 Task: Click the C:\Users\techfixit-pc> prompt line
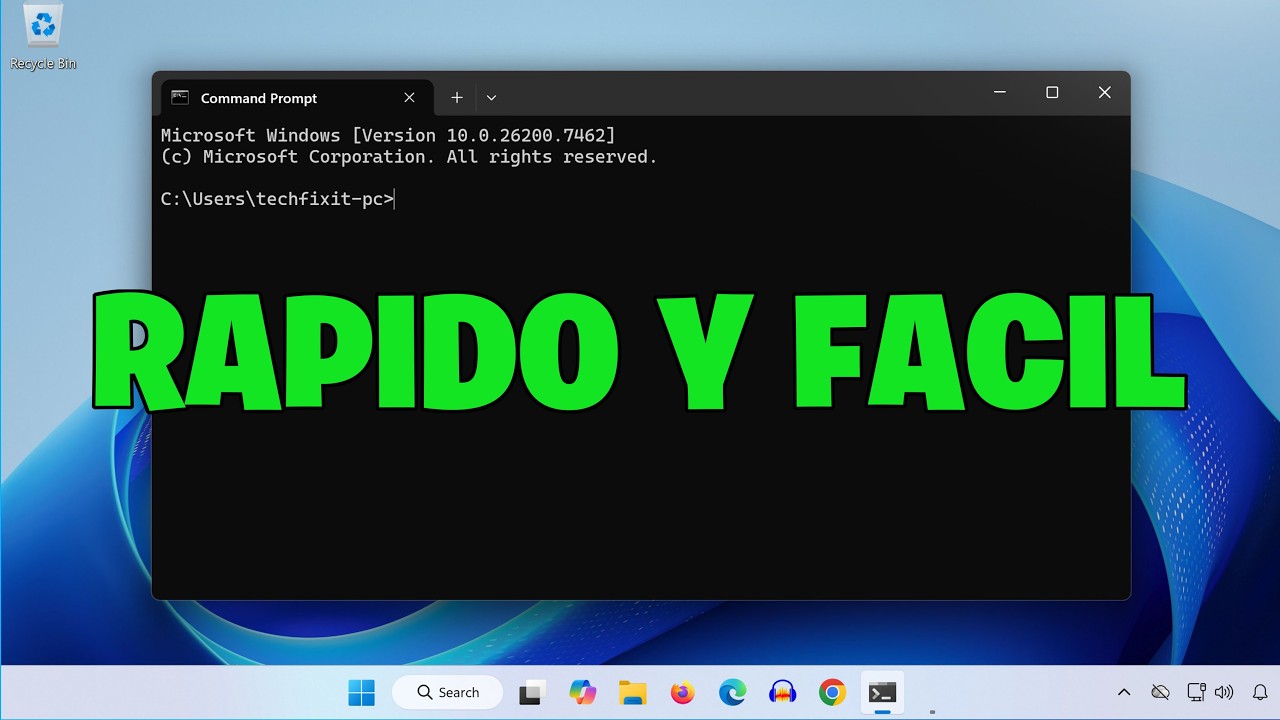278,199
